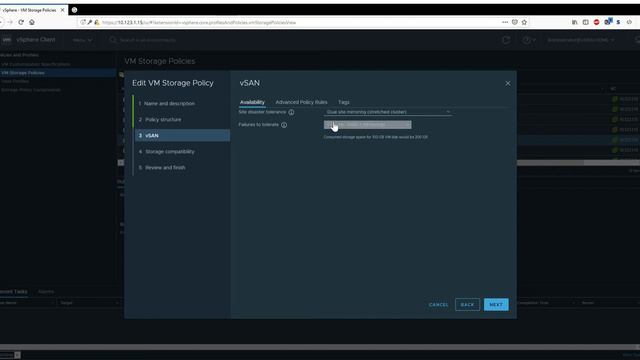
Task: Click the vSphere Client logo
Action: [29, 40]
